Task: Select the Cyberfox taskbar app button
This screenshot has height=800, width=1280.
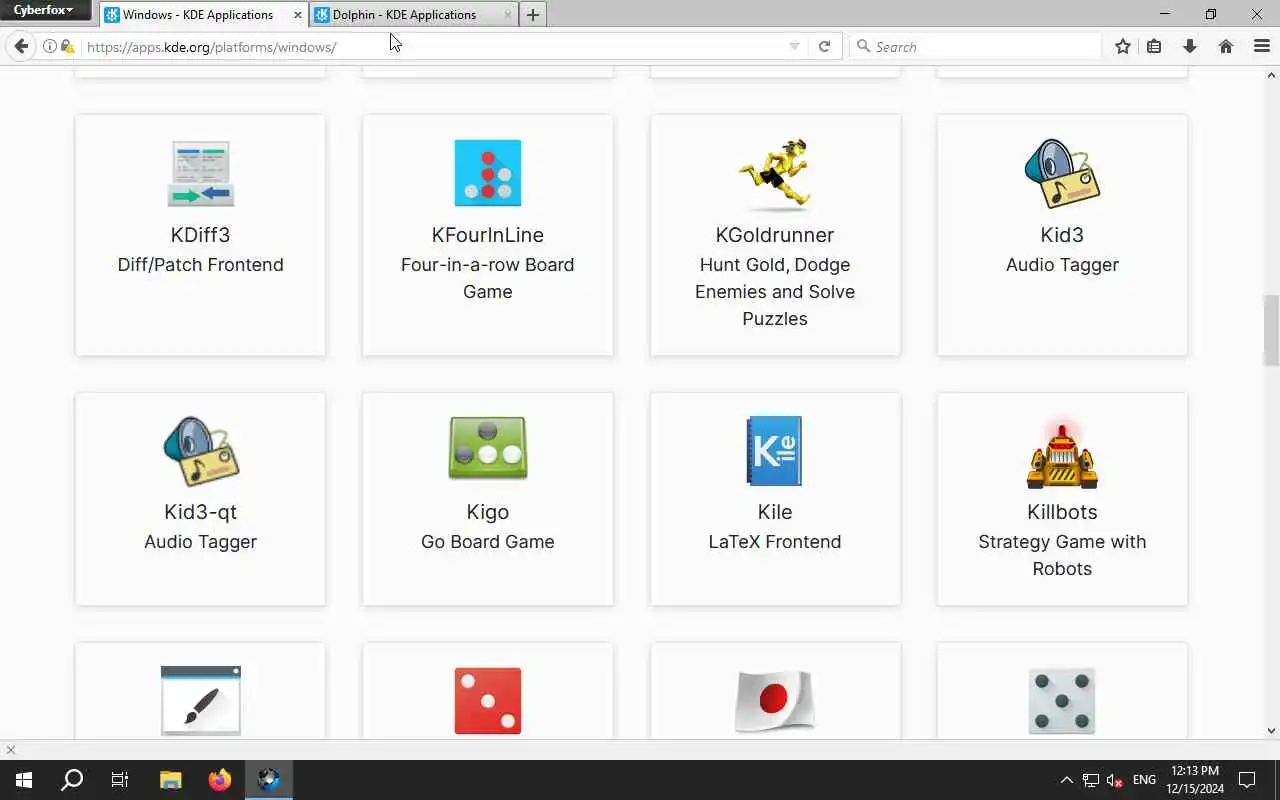Action: pyautogui.click(x=268, y=780)
